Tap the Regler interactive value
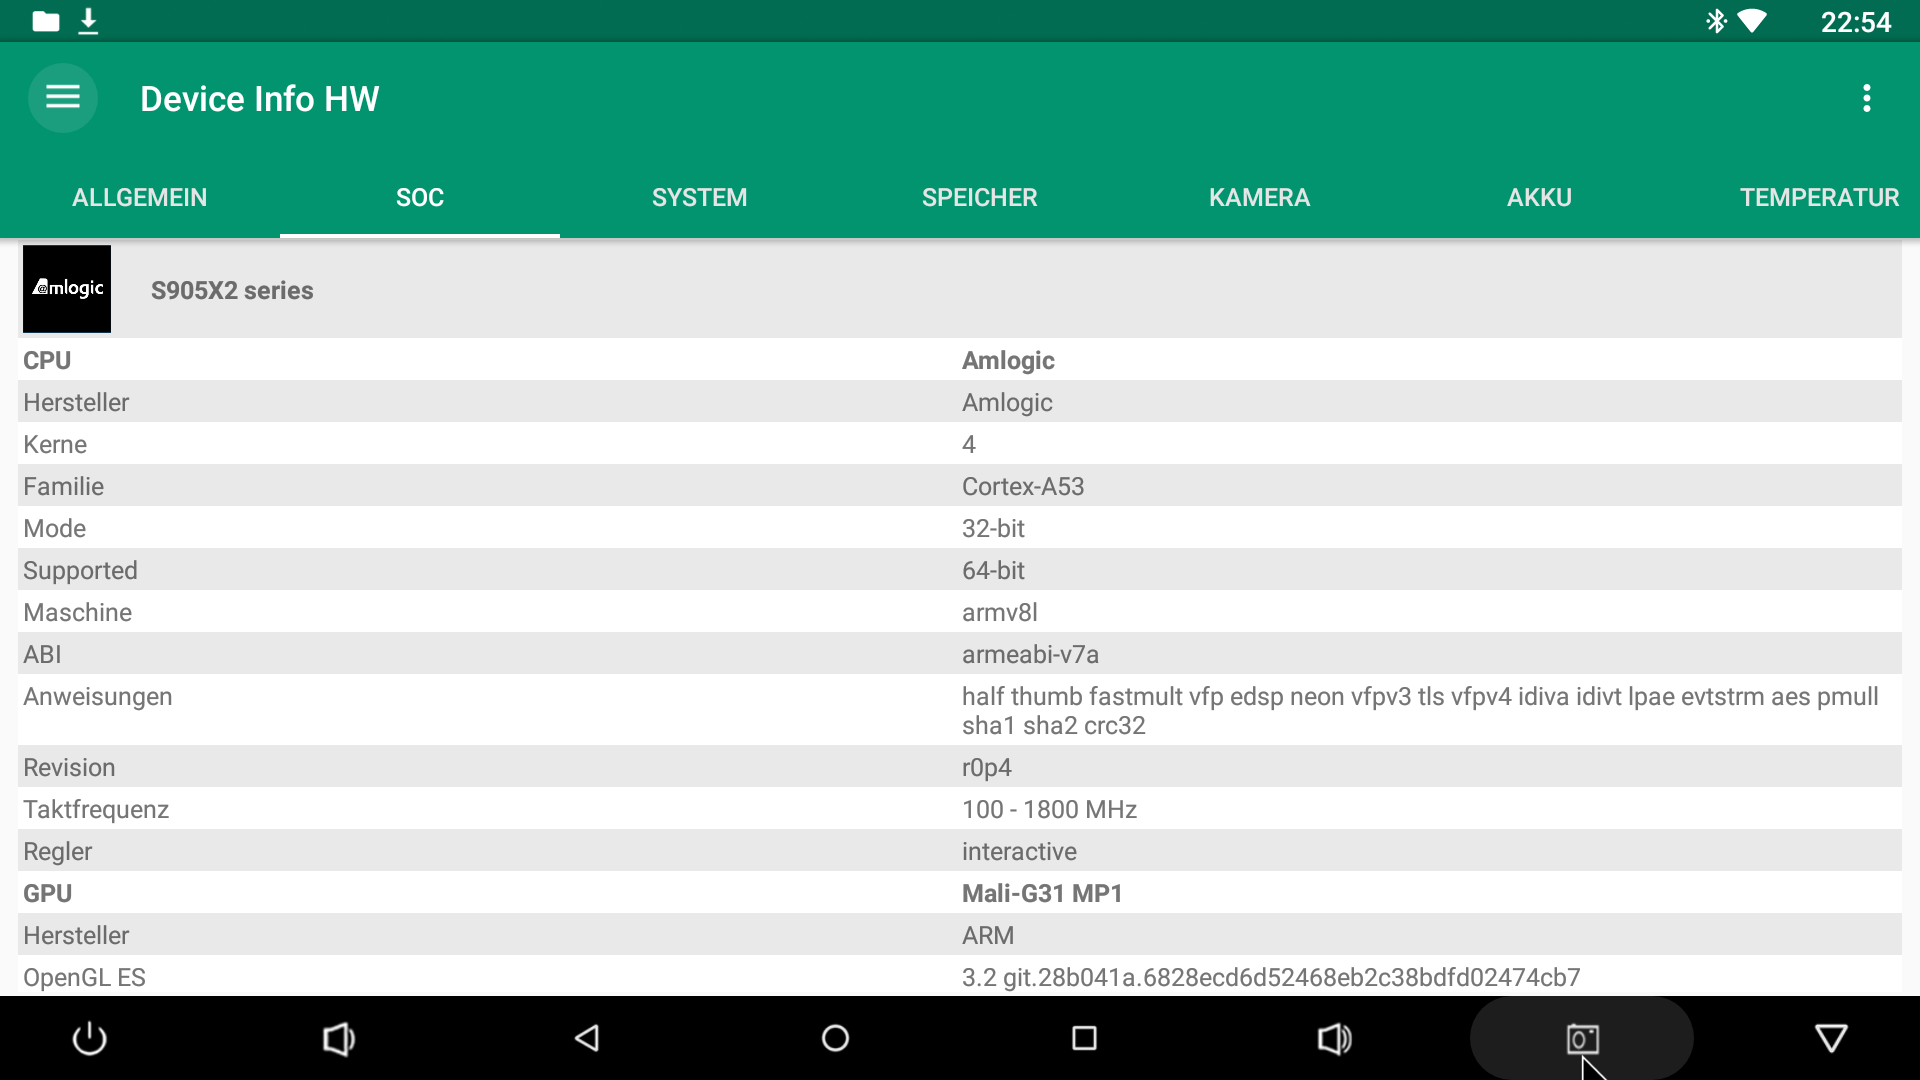The height and width of the screenshot is (1080, 1920). pos(1019,851)
